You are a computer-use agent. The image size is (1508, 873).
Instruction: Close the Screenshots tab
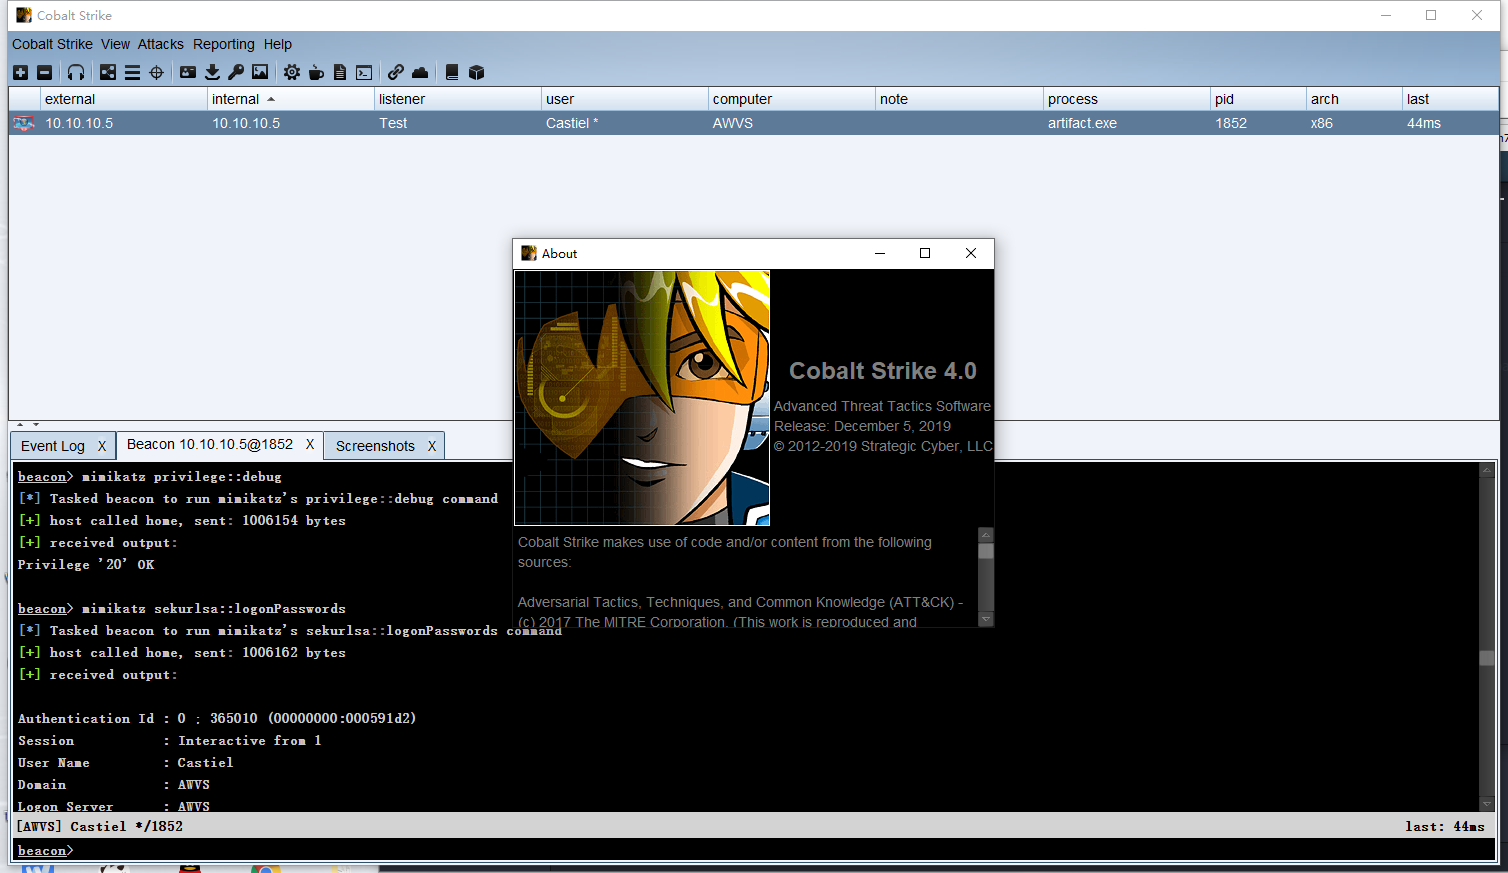432,446
